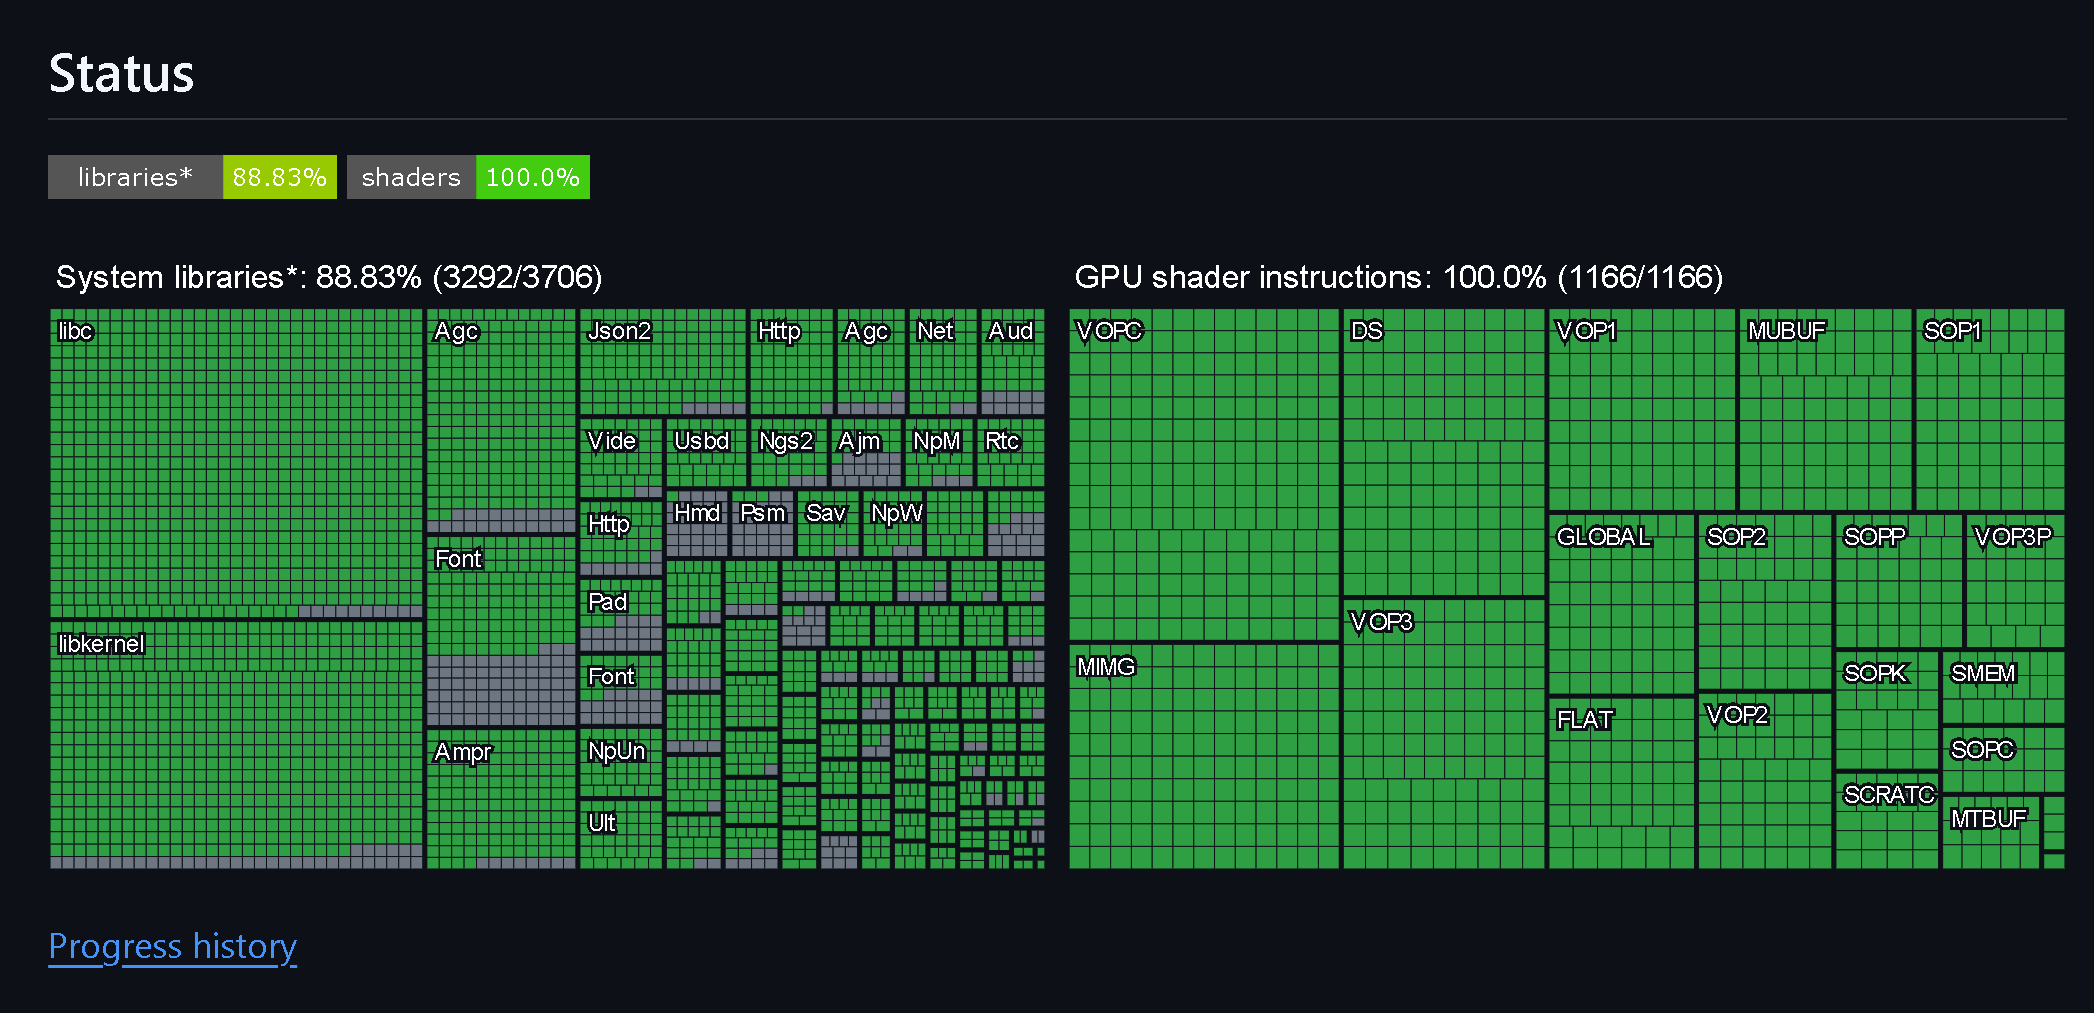Select the SOP1 shader block
Screen dimensions: 2094x1013
(1990, 410)
